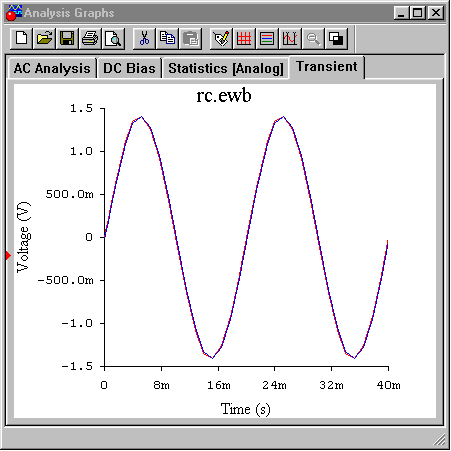Select the Transient tab

click(x=327, y=67)
